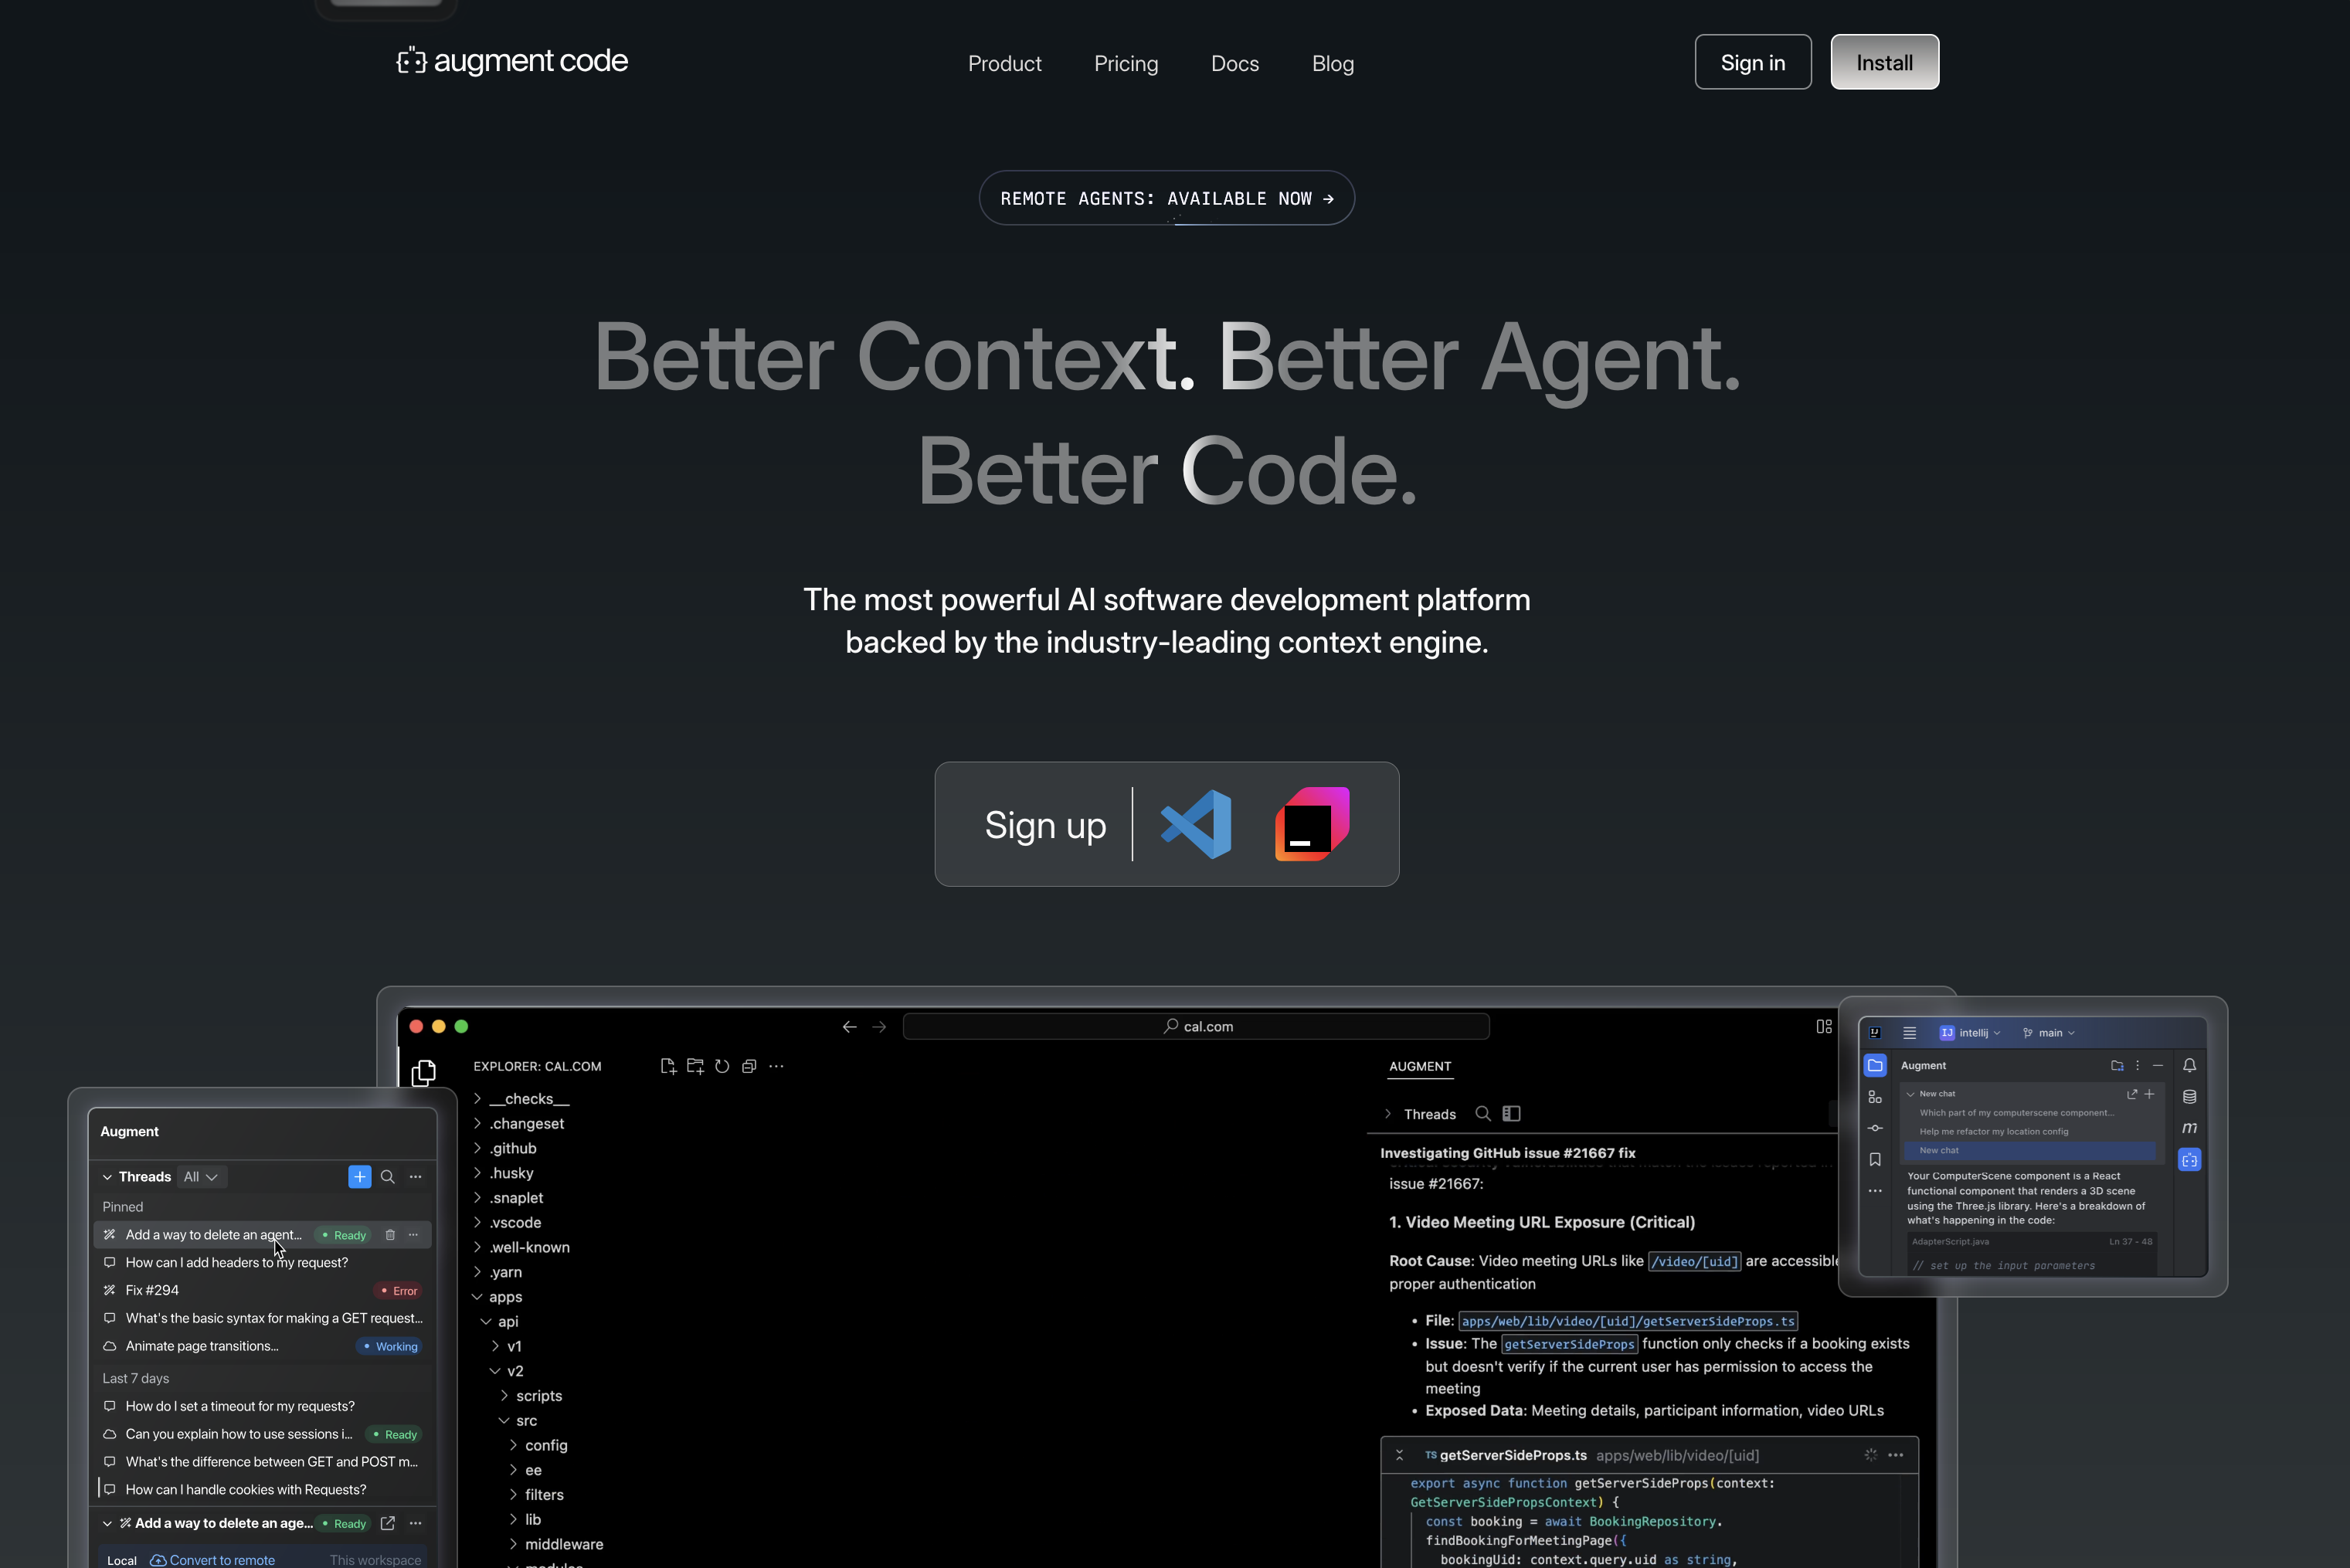
Task: Open the Threads 'All' filter dropdown
Action: [x=202, y=1177]
